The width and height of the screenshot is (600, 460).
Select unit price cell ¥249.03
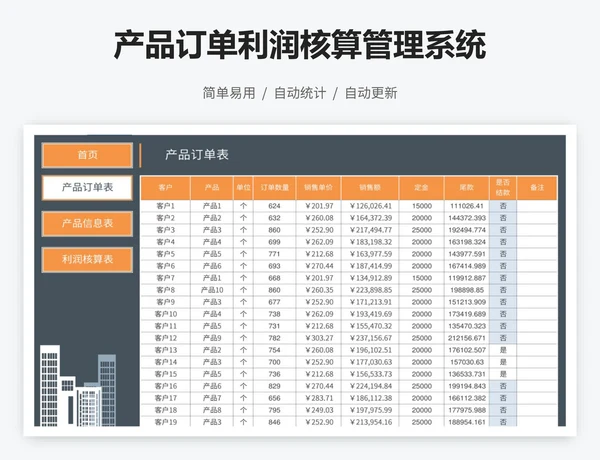[x=318, y=410]
